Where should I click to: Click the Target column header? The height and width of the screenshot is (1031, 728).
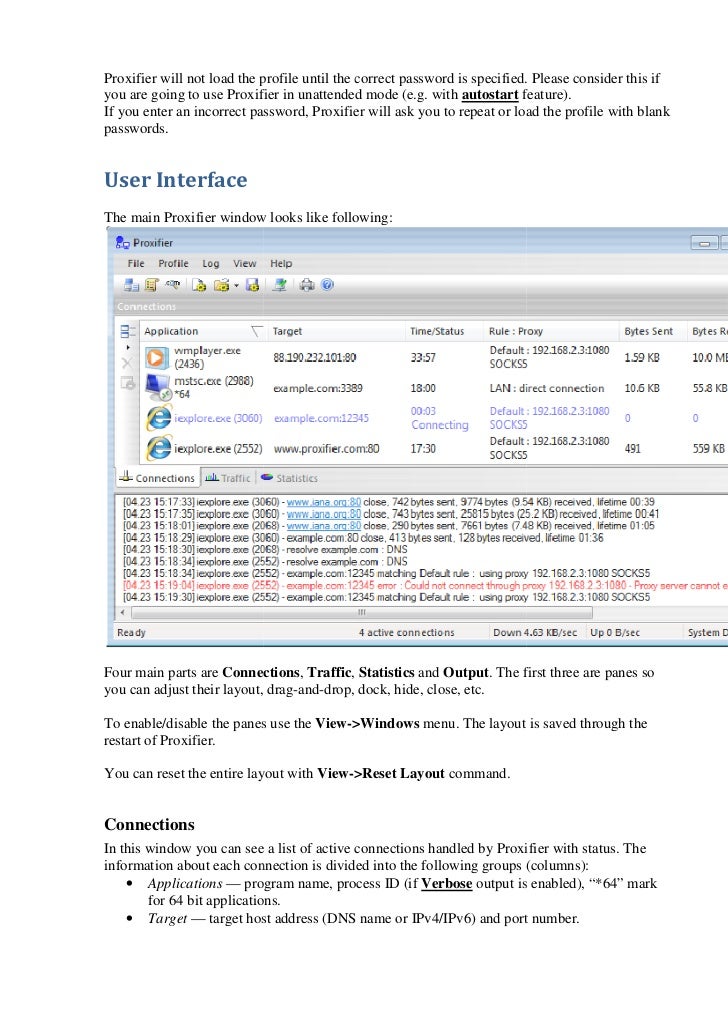point(337,331)
